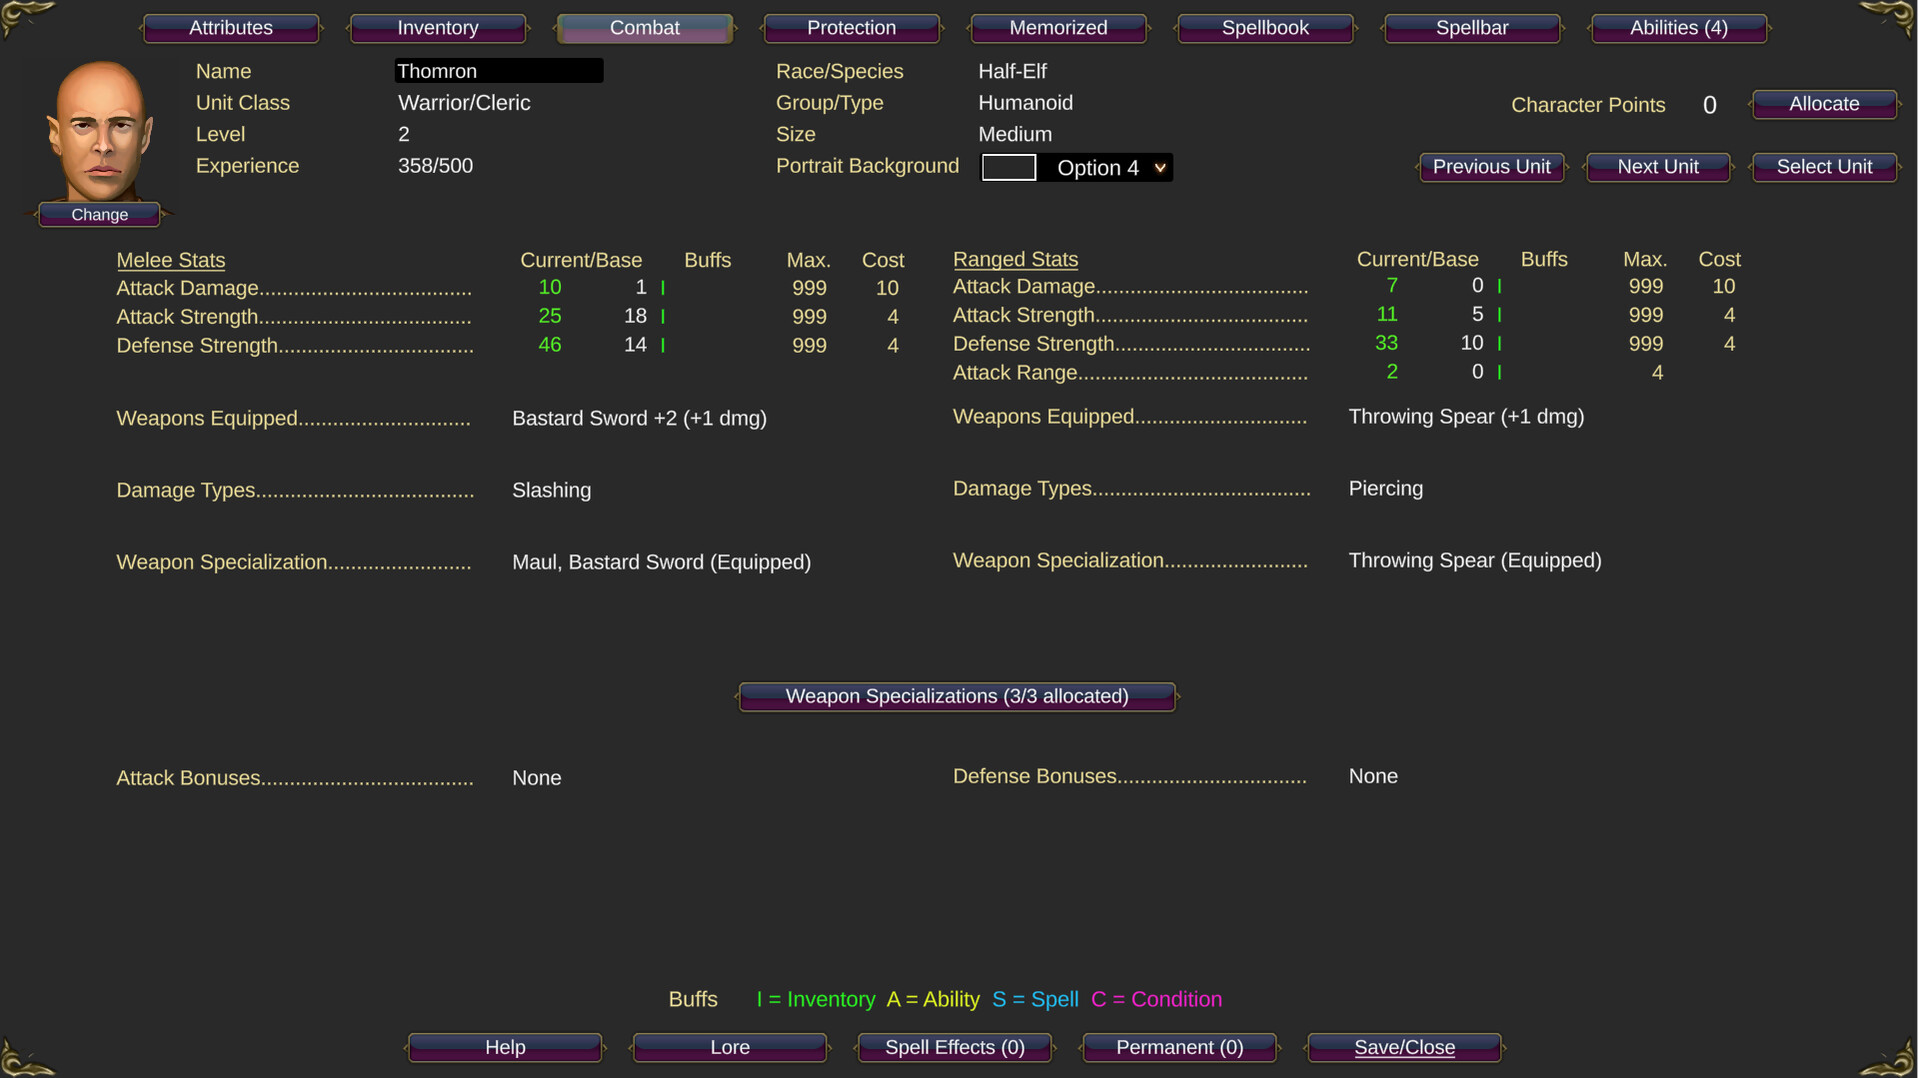Viewport: 1920px width, 1078px height.
Task: Click the portrait background color swatch
Action: coord(1009,167)
